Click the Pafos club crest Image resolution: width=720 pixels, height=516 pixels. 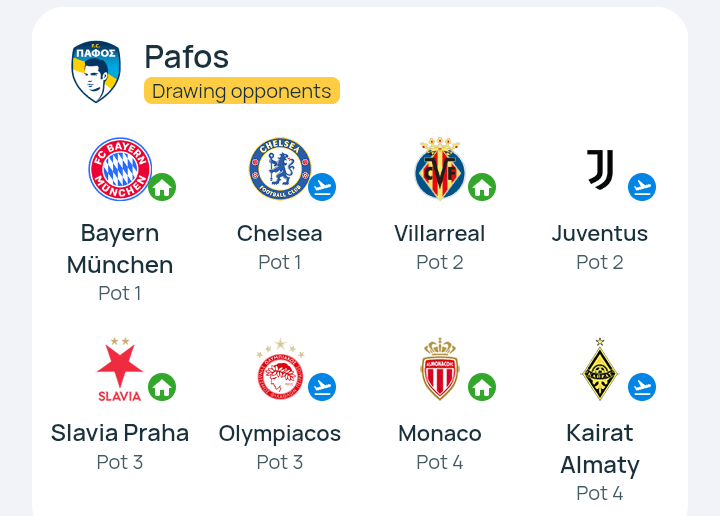pyautogui.click(x=96, y=72)
